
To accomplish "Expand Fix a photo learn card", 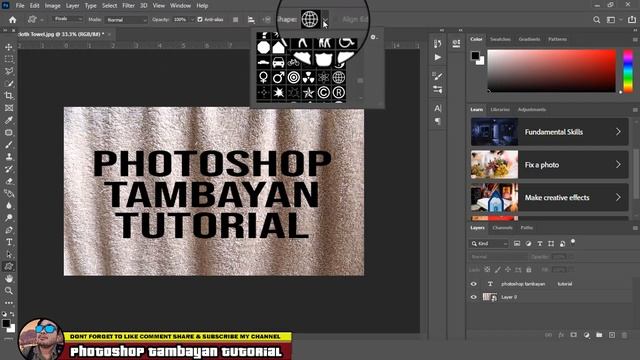I will tap(549, 164).
